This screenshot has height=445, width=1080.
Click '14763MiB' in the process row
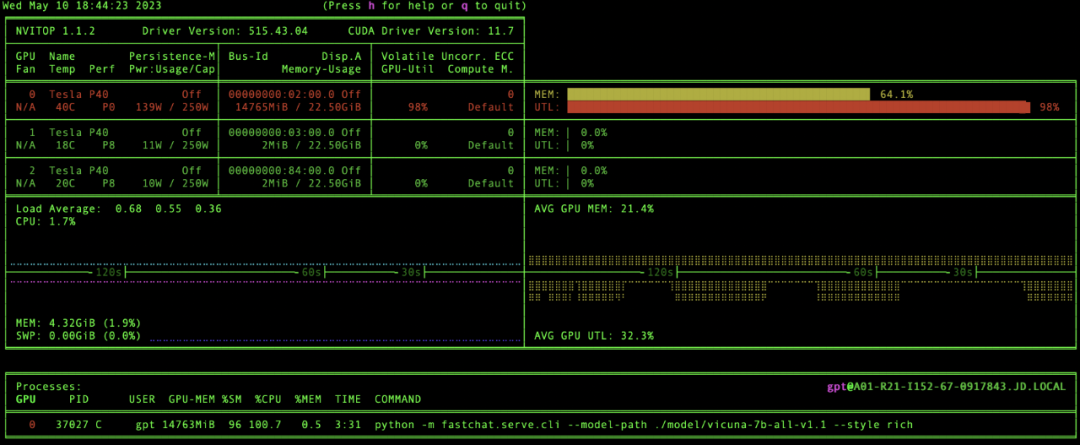pyautogui.click(x=188, y=424)
